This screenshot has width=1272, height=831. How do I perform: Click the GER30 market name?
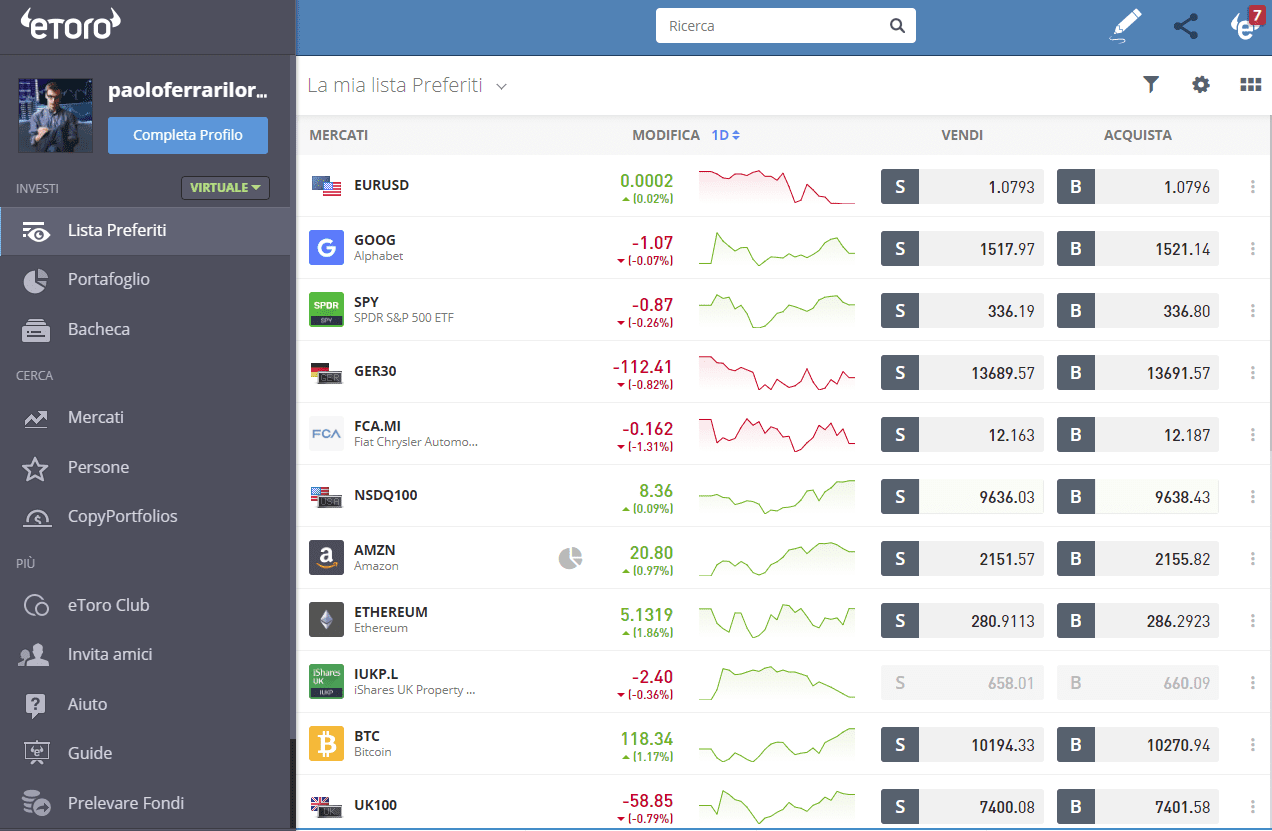tap(375, 371)
